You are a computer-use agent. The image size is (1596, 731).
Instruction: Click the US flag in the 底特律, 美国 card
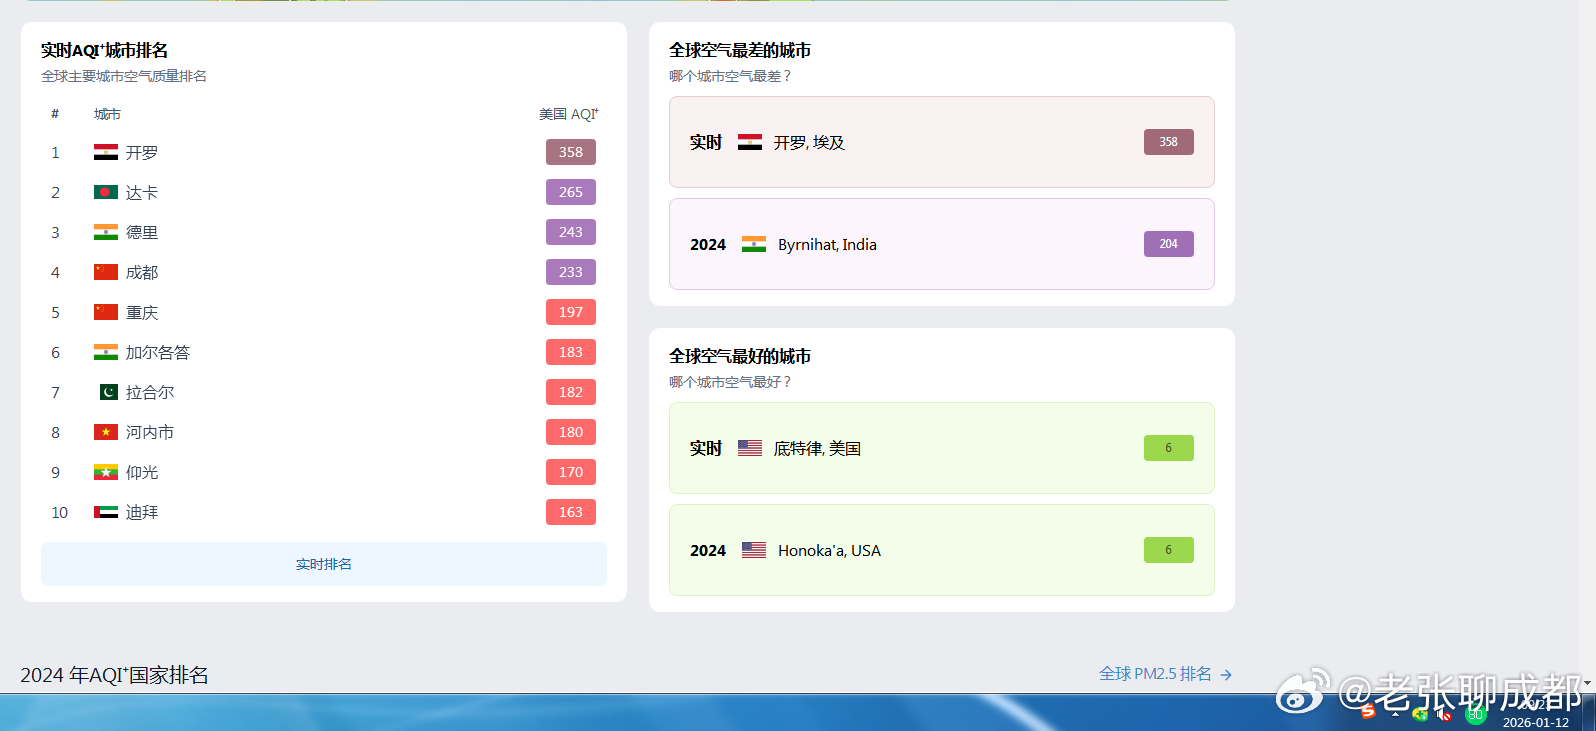coord(750,448)
